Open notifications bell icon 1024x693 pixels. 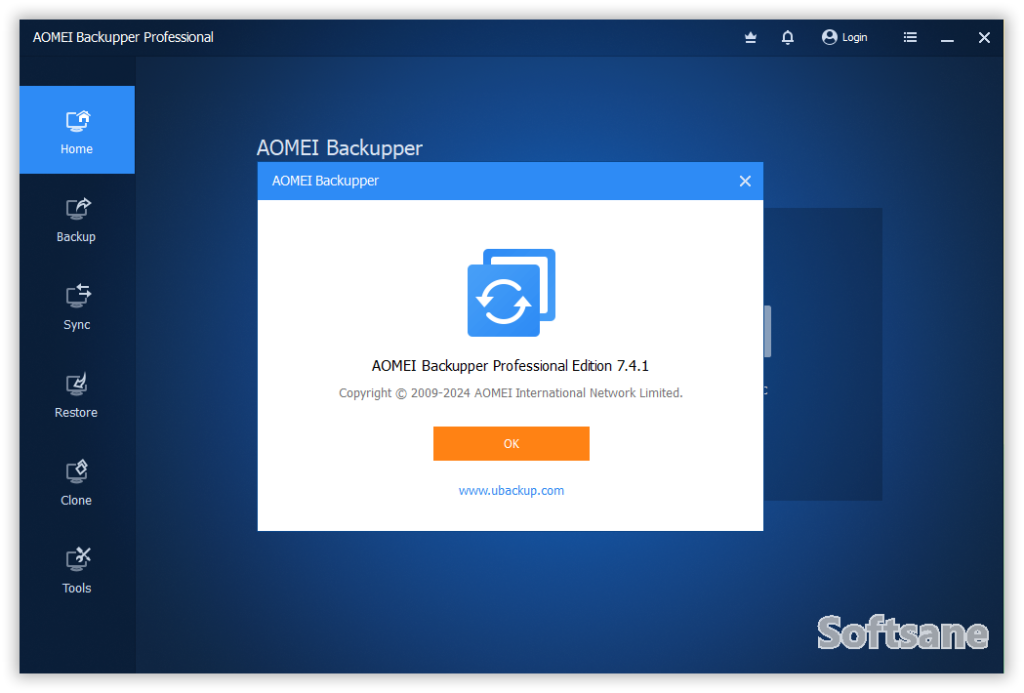click(788, 37)
